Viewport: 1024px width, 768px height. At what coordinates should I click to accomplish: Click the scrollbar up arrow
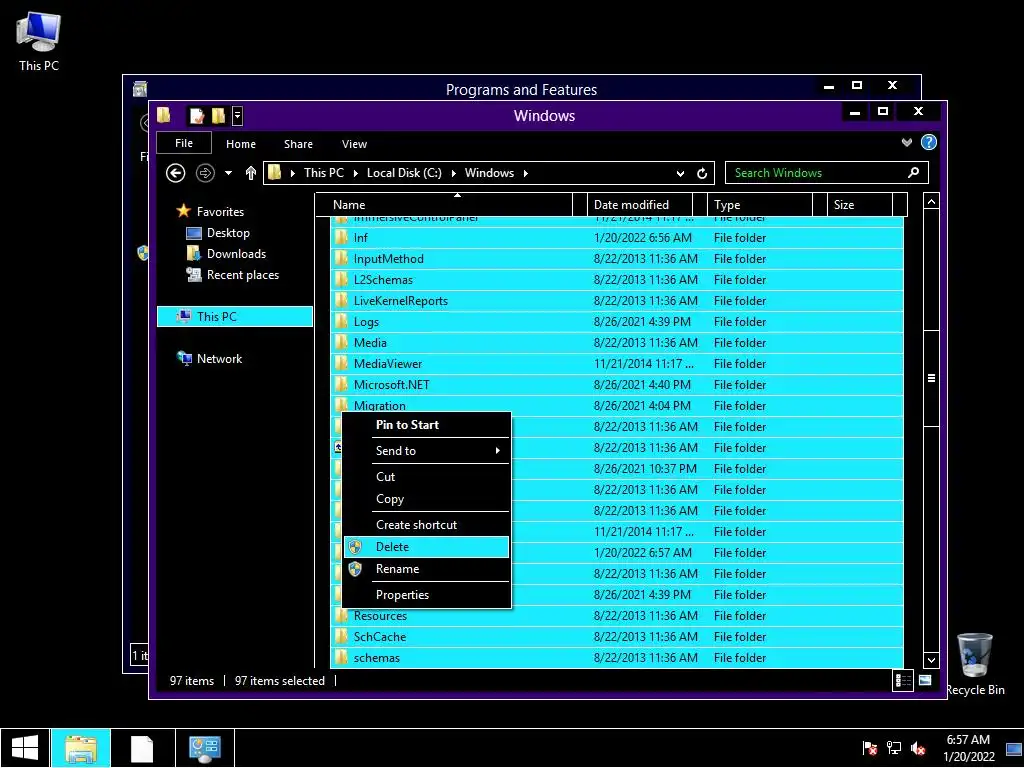(x=931, y=202)
